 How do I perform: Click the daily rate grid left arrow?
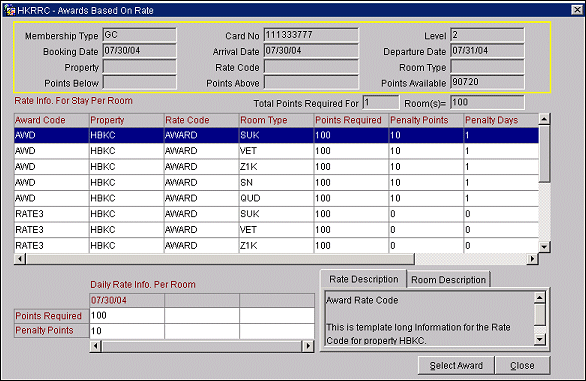96,346
